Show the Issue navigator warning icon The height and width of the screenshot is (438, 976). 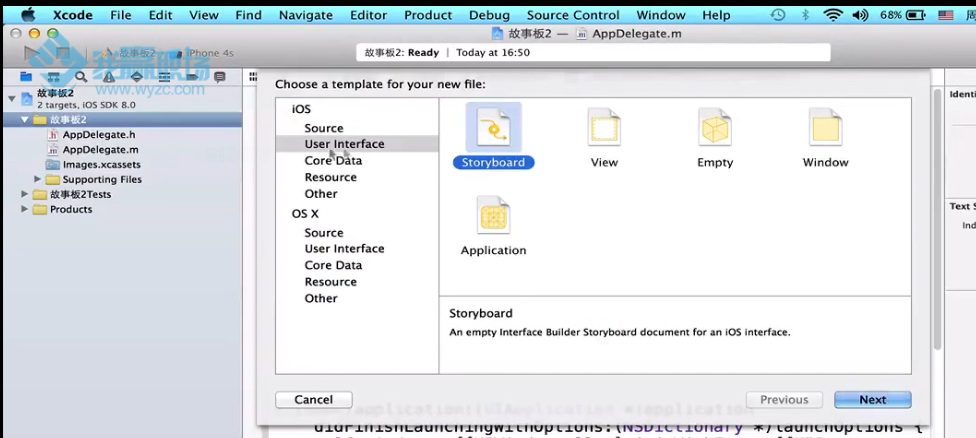109,77
